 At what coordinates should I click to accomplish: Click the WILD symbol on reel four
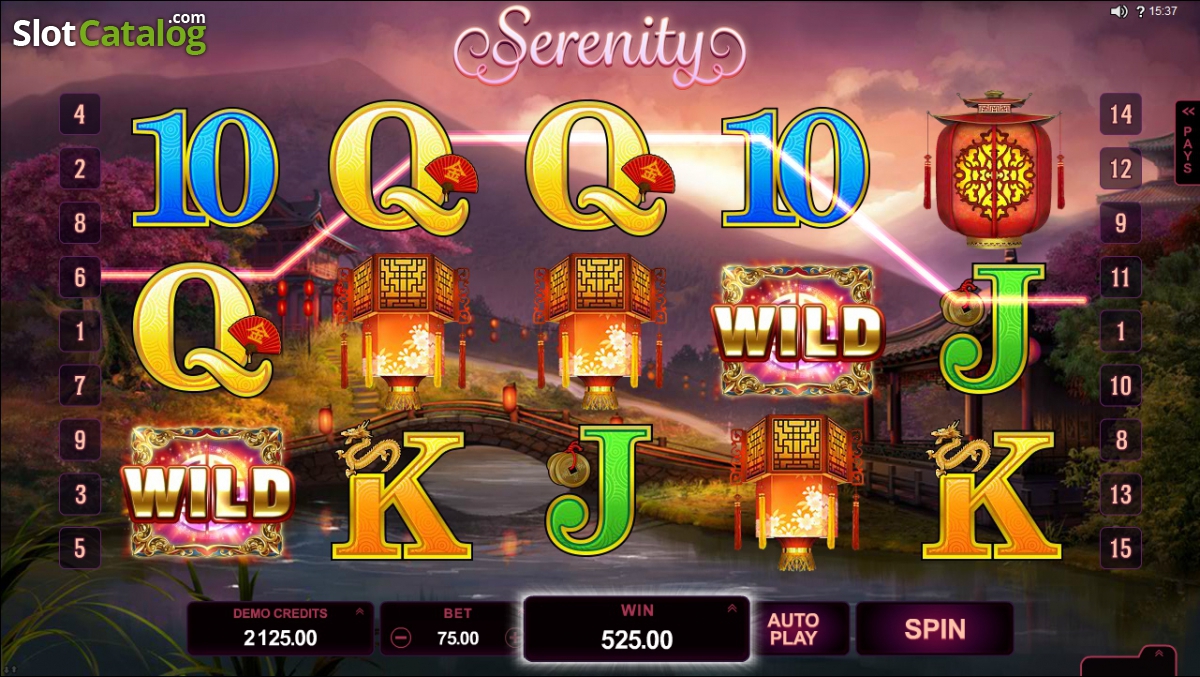(x=797, y=332)
